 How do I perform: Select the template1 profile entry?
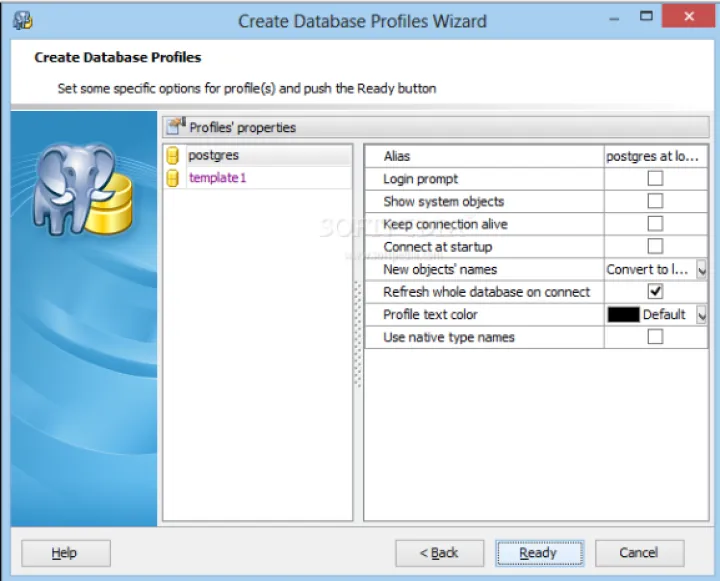pyautogui.click(x=217, y=178)
